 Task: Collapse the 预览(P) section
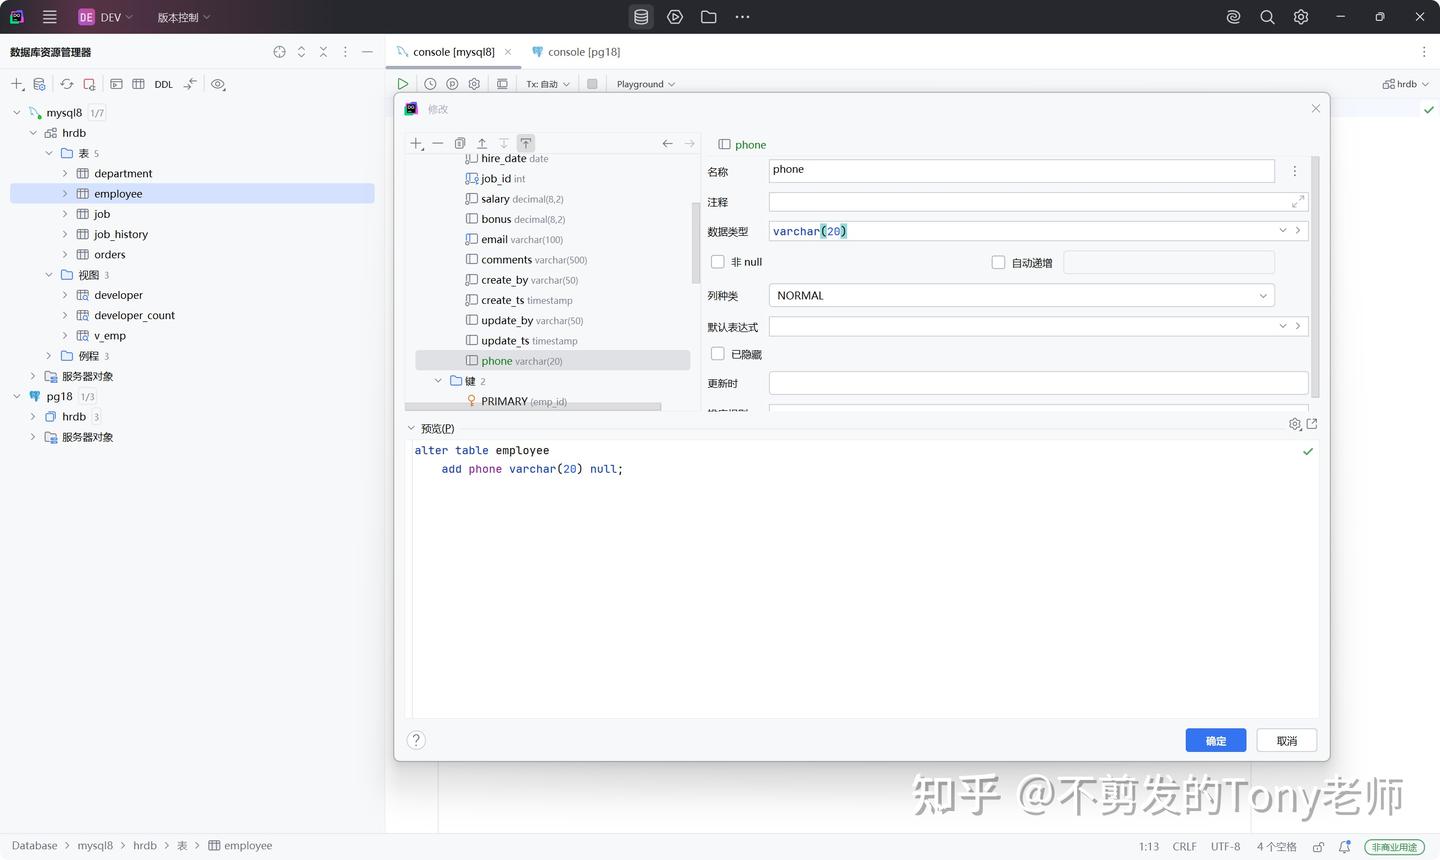(x=411, y=428)
